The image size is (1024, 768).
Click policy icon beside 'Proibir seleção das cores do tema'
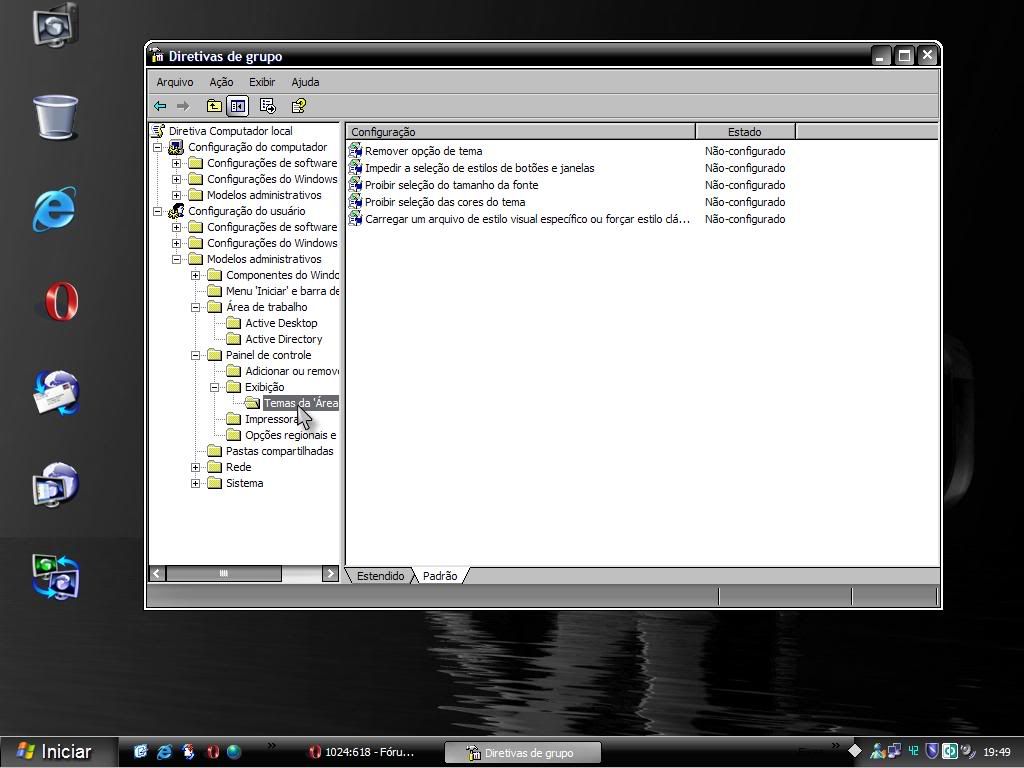pos(355,202)
